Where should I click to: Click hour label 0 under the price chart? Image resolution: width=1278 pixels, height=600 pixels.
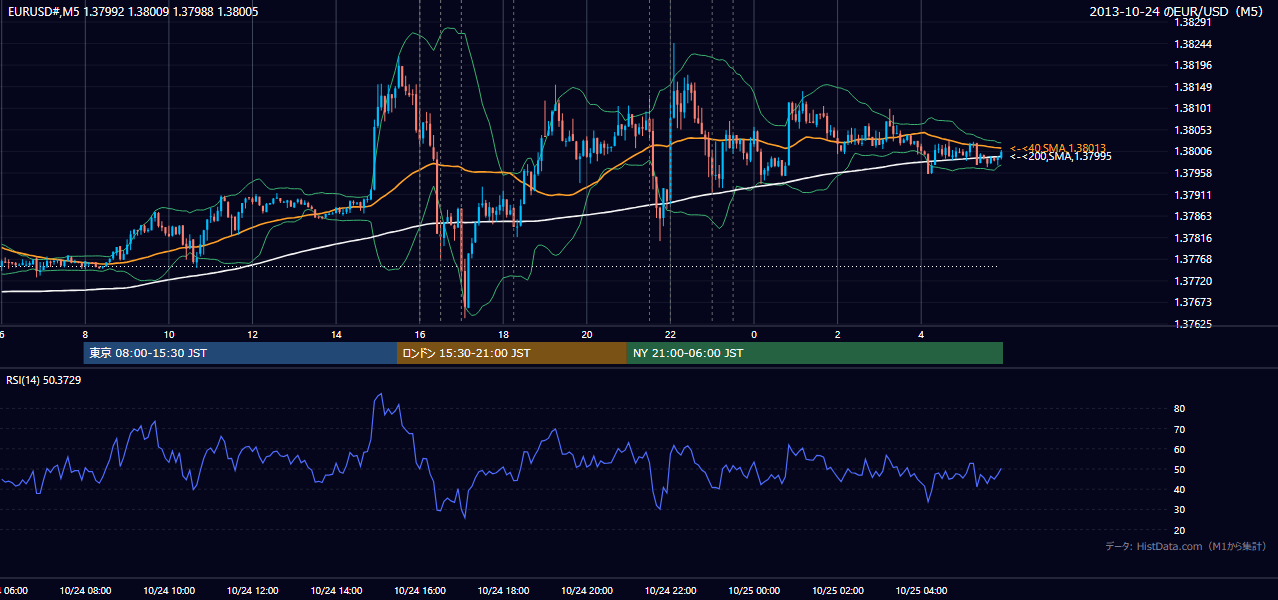754,334
